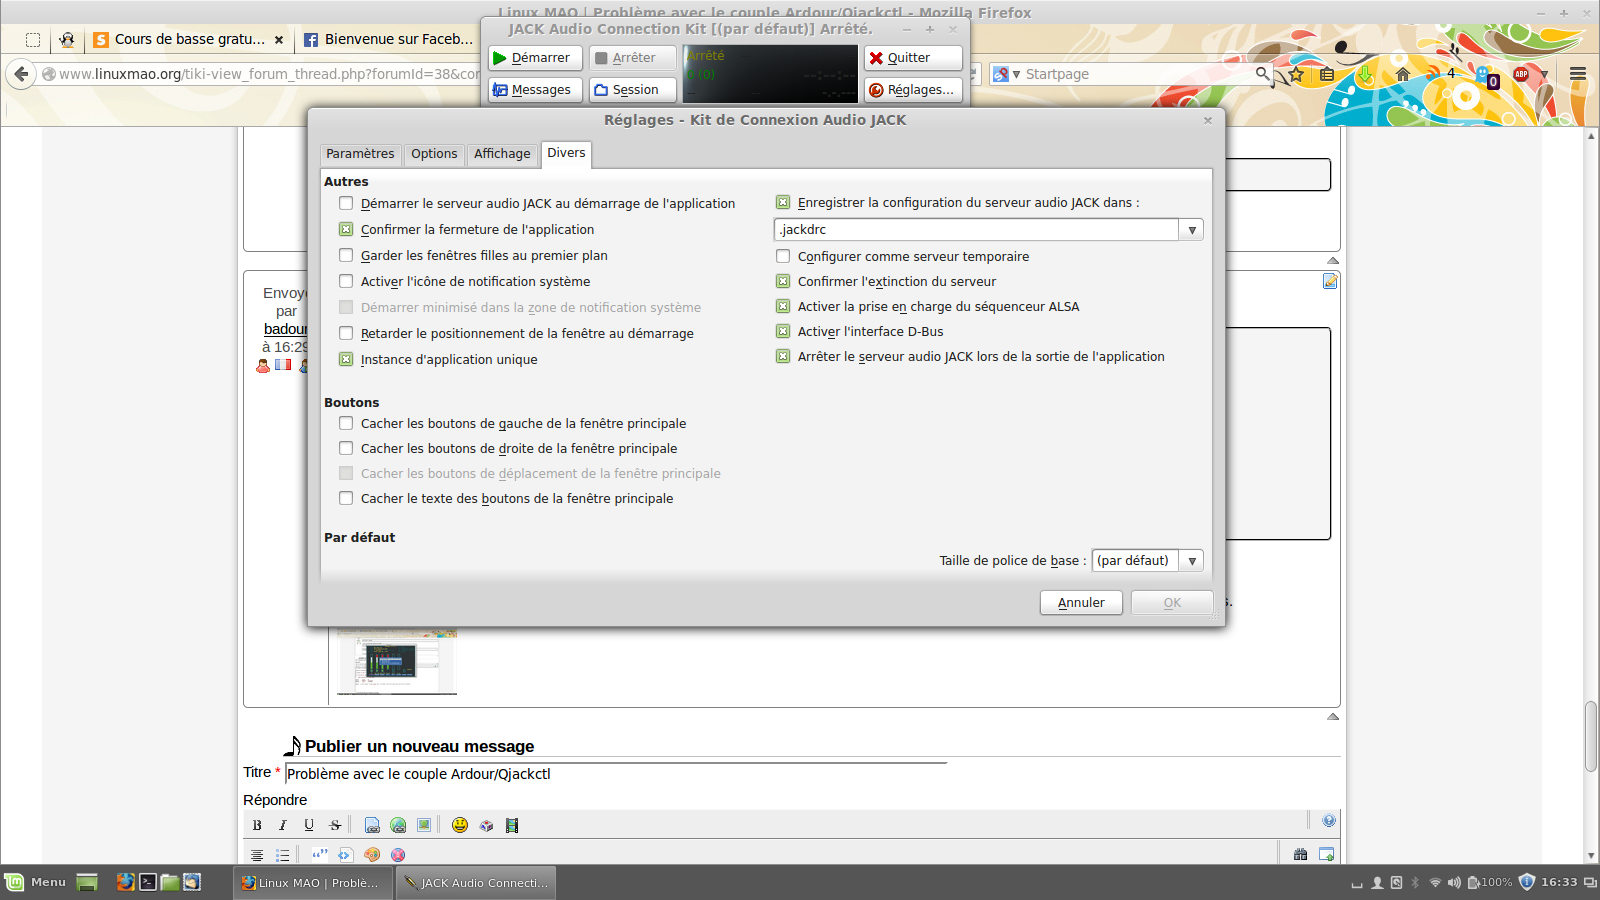This screenshot has height=900, width=1600.
Task: Open the Messages window in QjackCtl
Action: (535, 90)
